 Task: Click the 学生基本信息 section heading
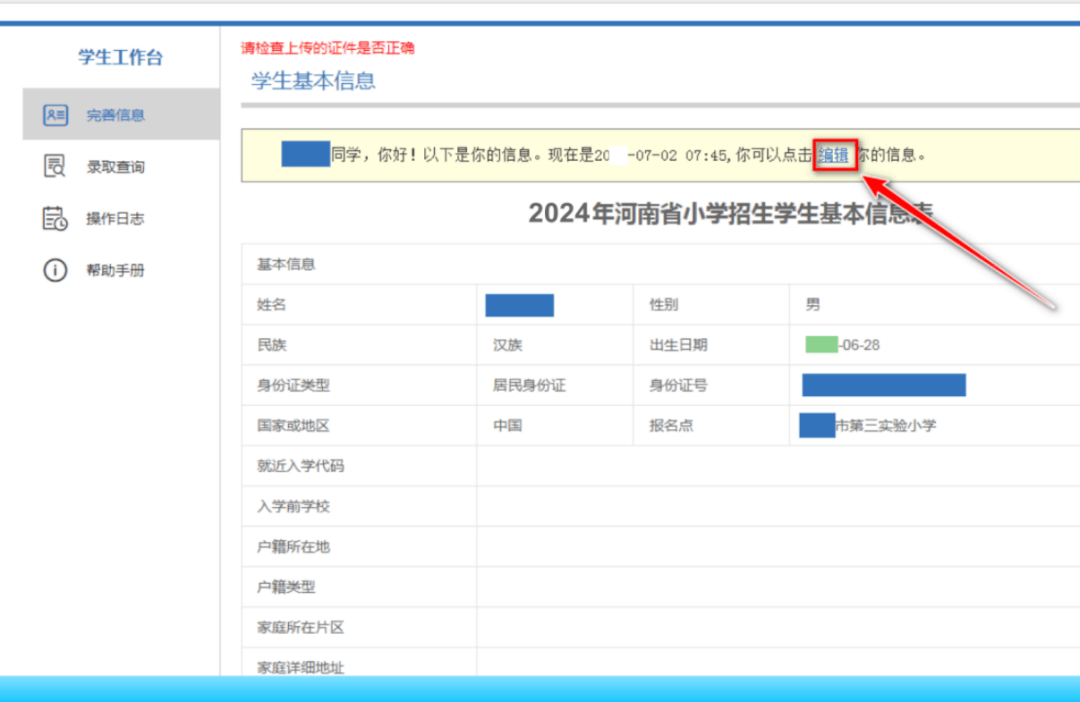click(313, 81)
